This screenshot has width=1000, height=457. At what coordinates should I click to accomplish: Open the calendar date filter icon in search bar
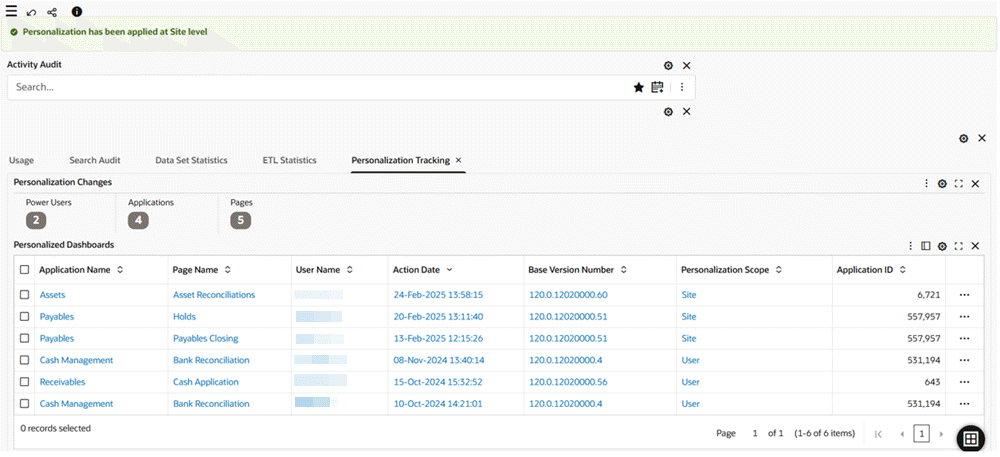[x=657, y=87]
